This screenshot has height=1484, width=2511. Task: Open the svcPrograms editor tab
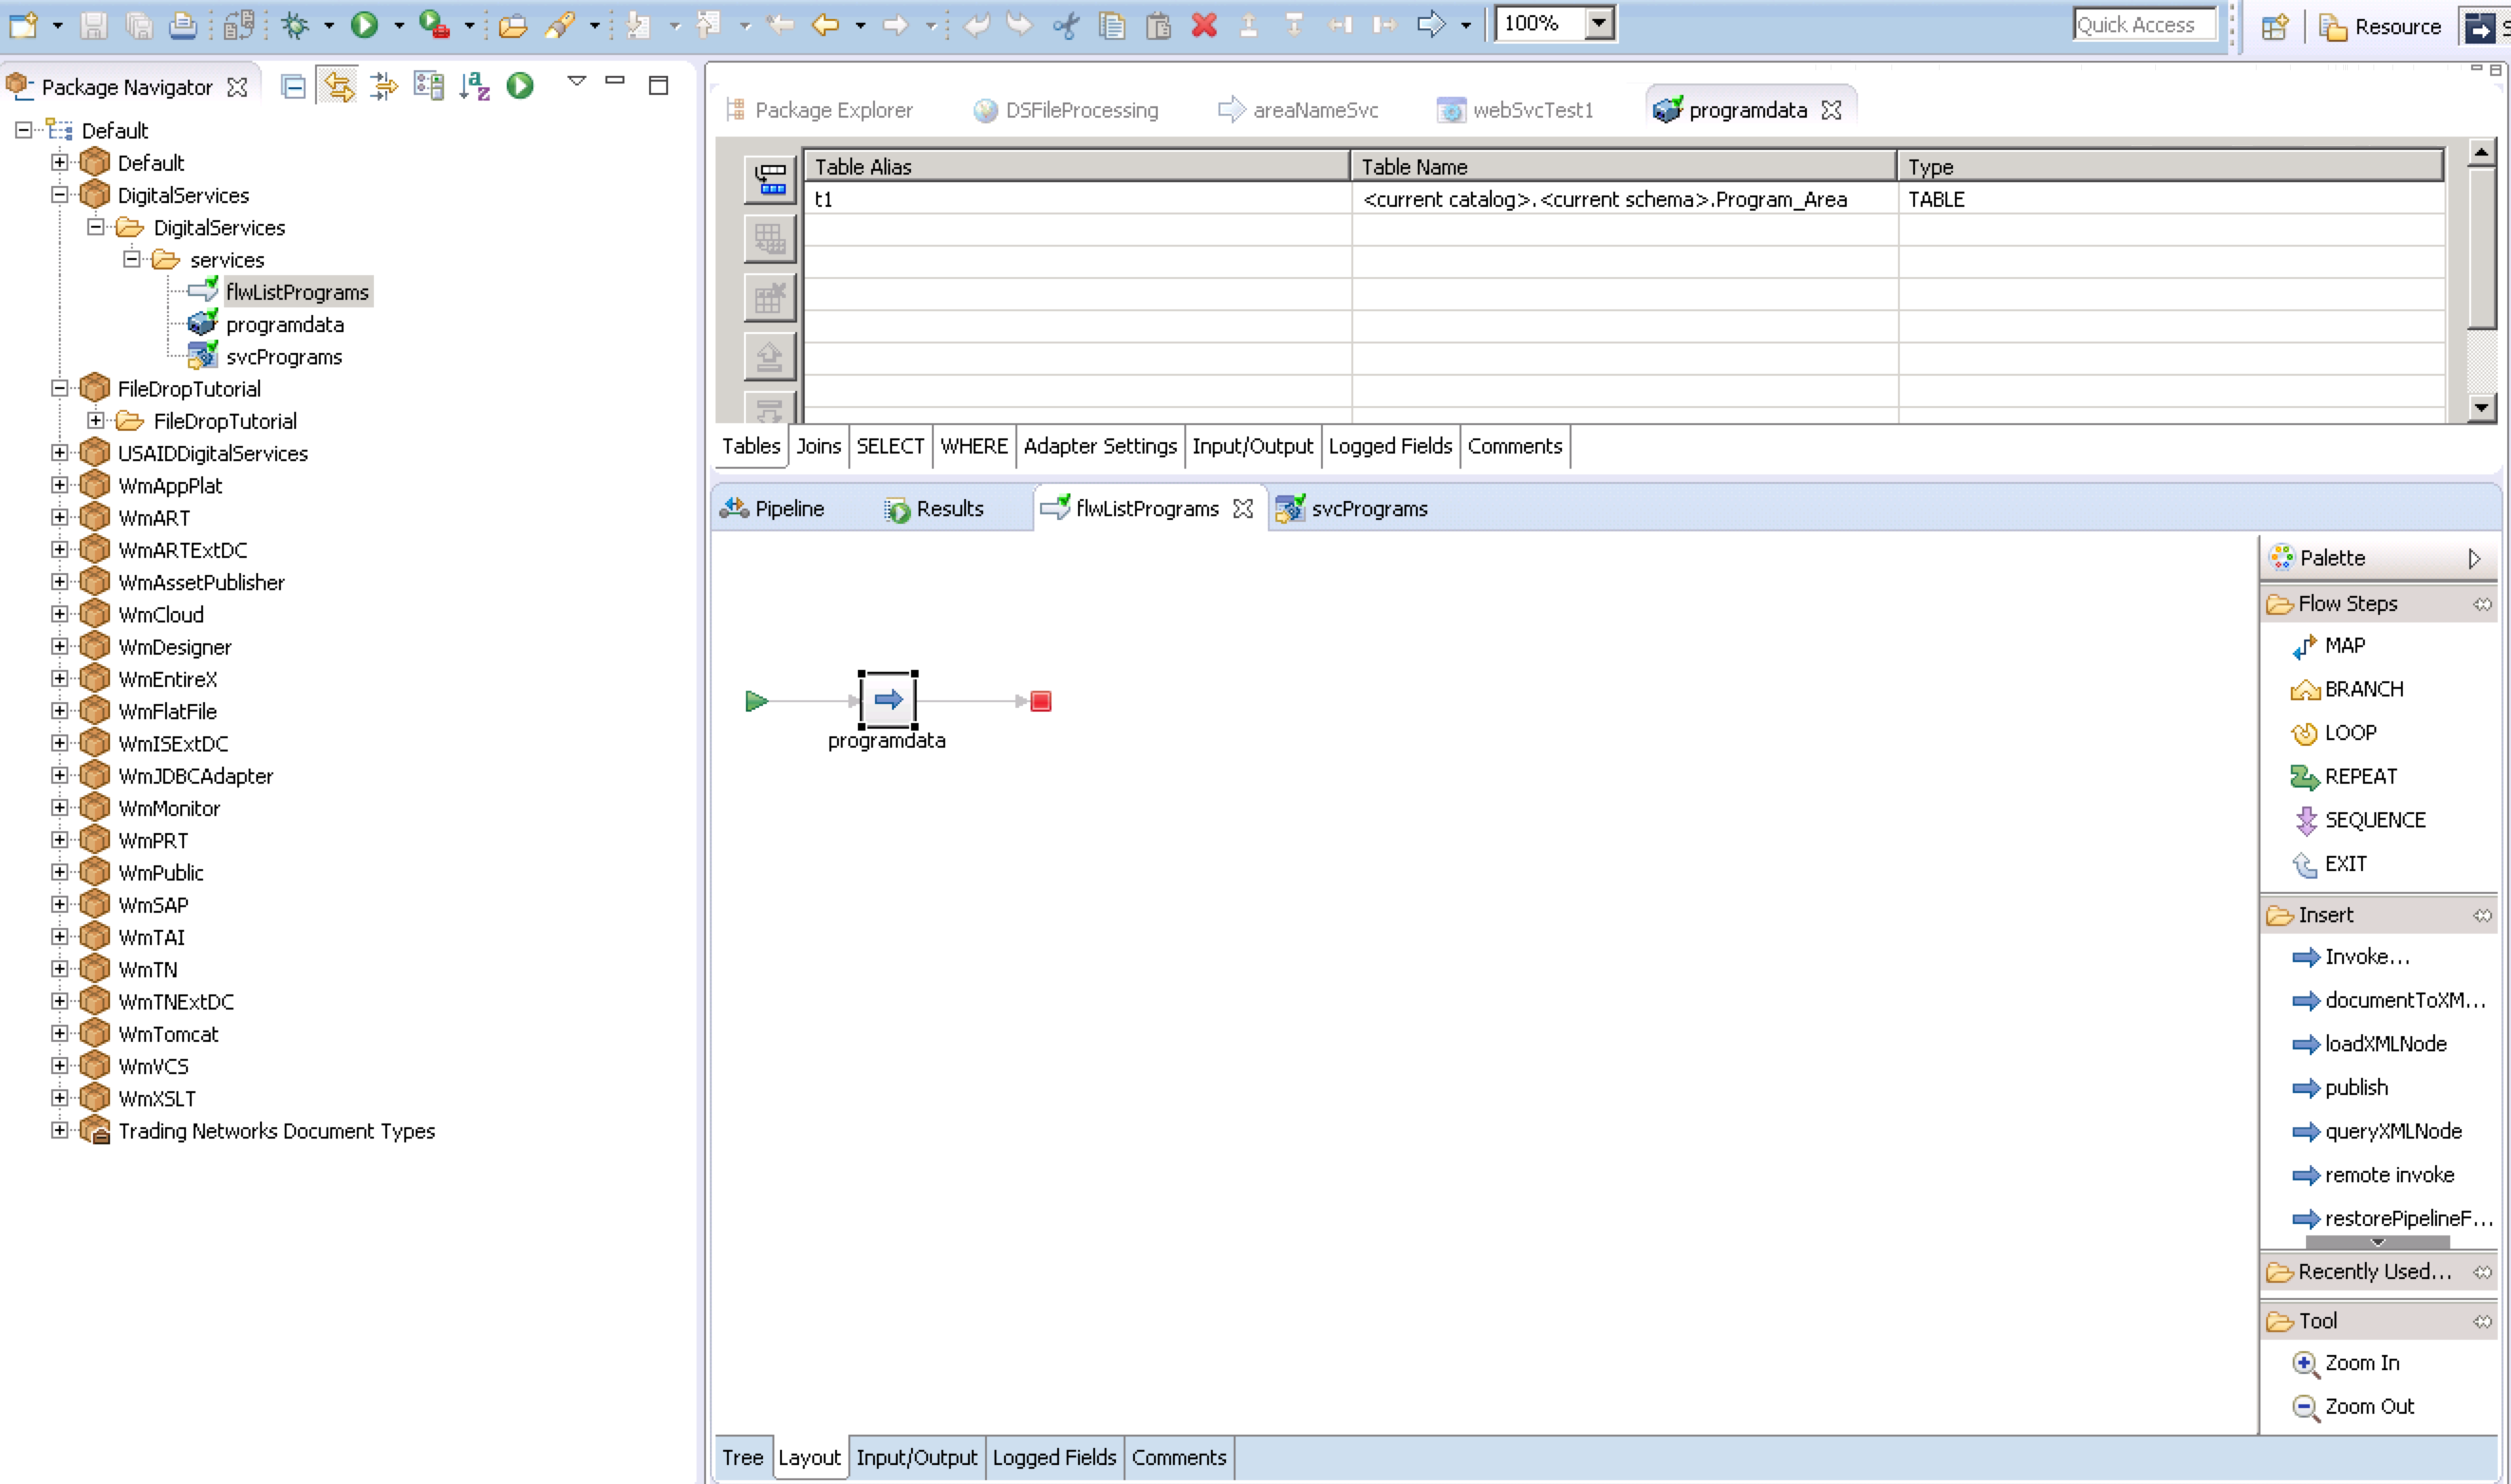[1368, 509]
